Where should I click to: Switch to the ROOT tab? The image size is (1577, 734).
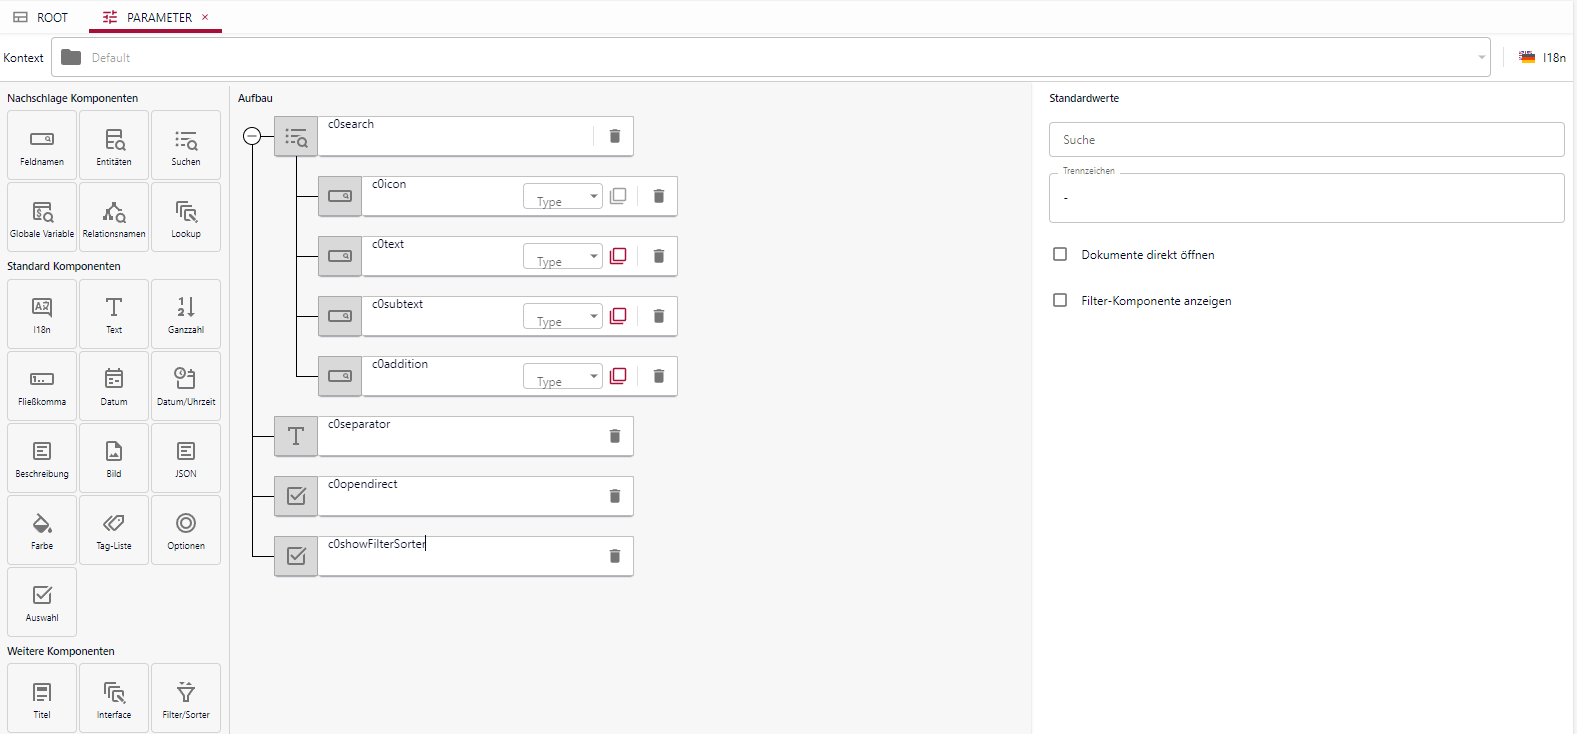[41, 17]
